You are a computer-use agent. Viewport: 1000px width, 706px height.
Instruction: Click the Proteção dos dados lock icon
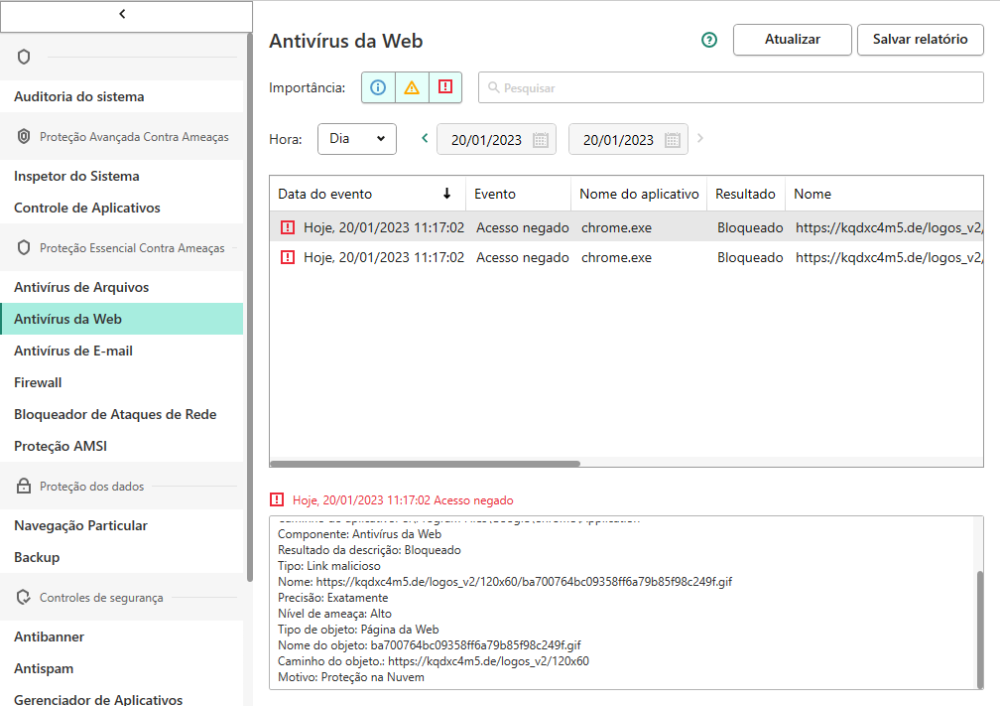click(x=24, y=485)
